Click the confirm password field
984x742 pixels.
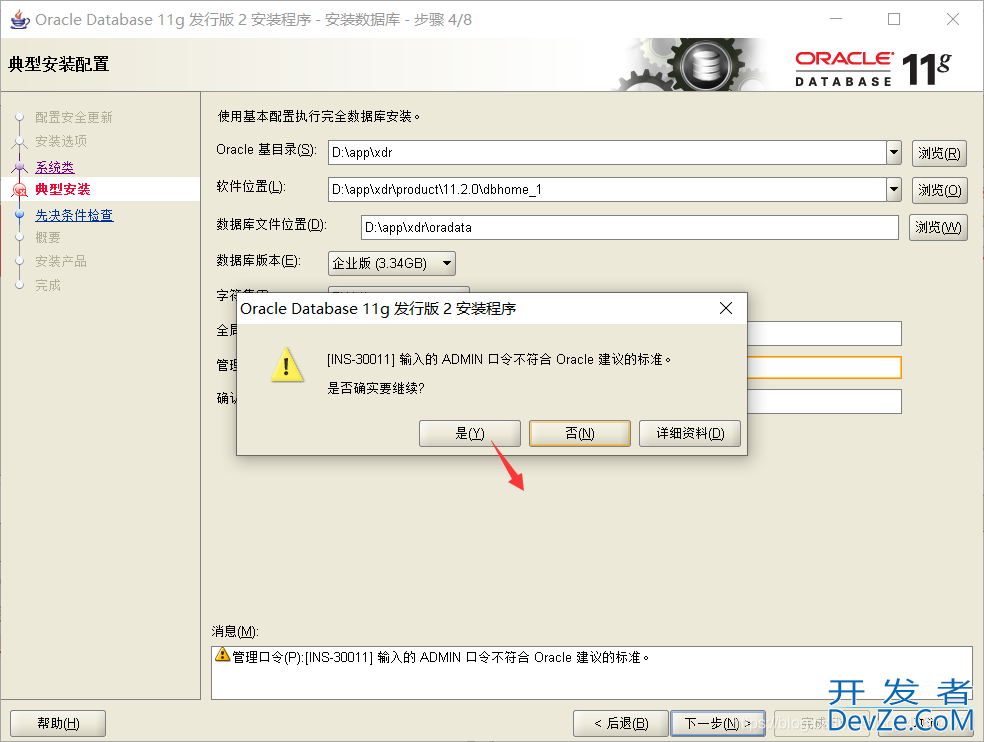click(824, 401)
